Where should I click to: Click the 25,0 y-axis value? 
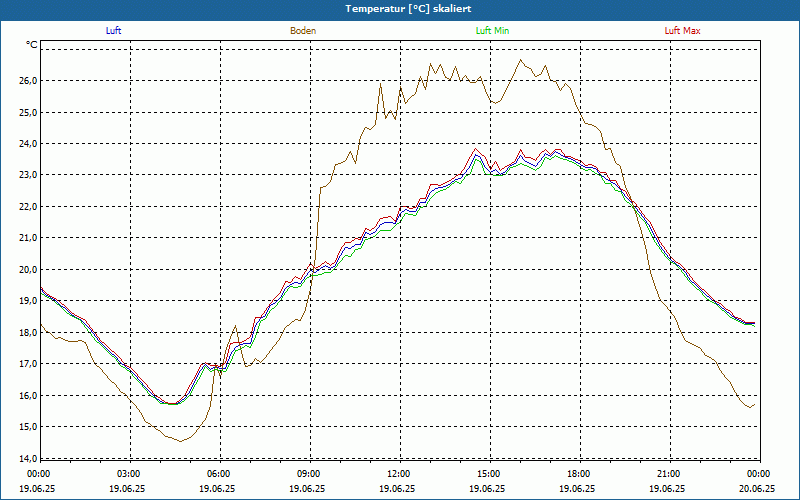pyautogui.click(x=29, y=112)
